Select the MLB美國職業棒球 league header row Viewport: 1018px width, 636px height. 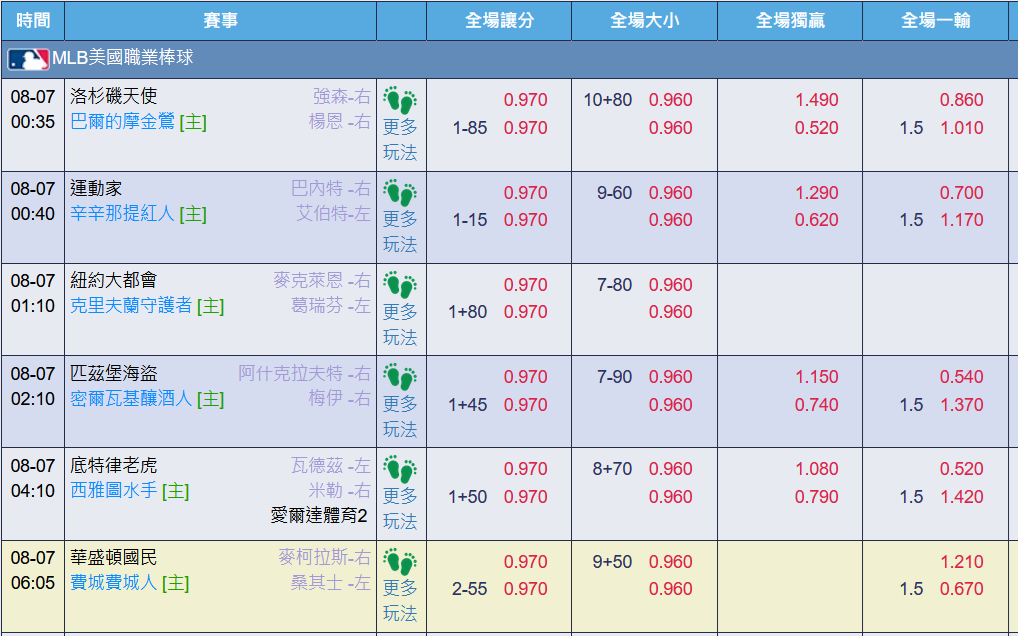pos(509,59)
